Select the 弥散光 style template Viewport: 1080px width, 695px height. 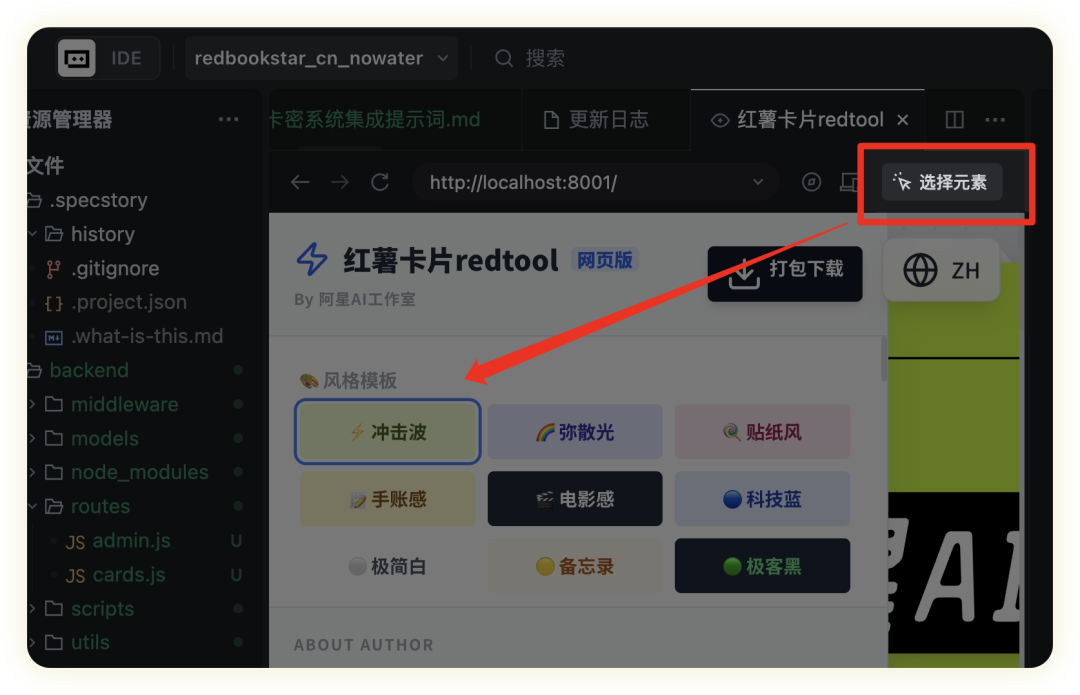coord(575,432)
